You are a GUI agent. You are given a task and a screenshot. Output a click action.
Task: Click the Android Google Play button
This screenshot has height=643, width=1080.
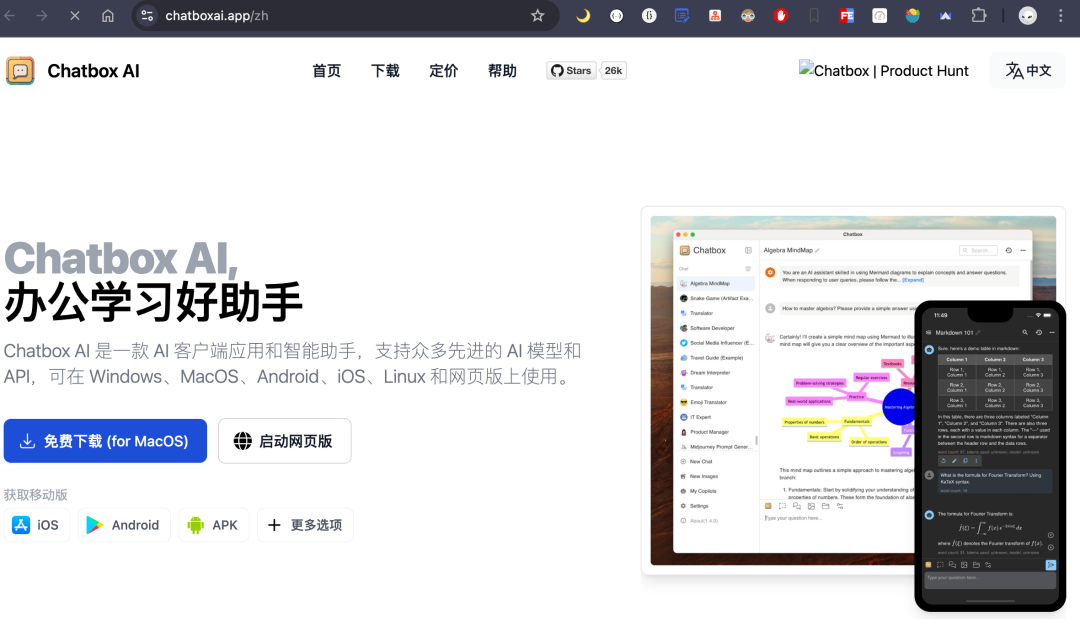123,525
